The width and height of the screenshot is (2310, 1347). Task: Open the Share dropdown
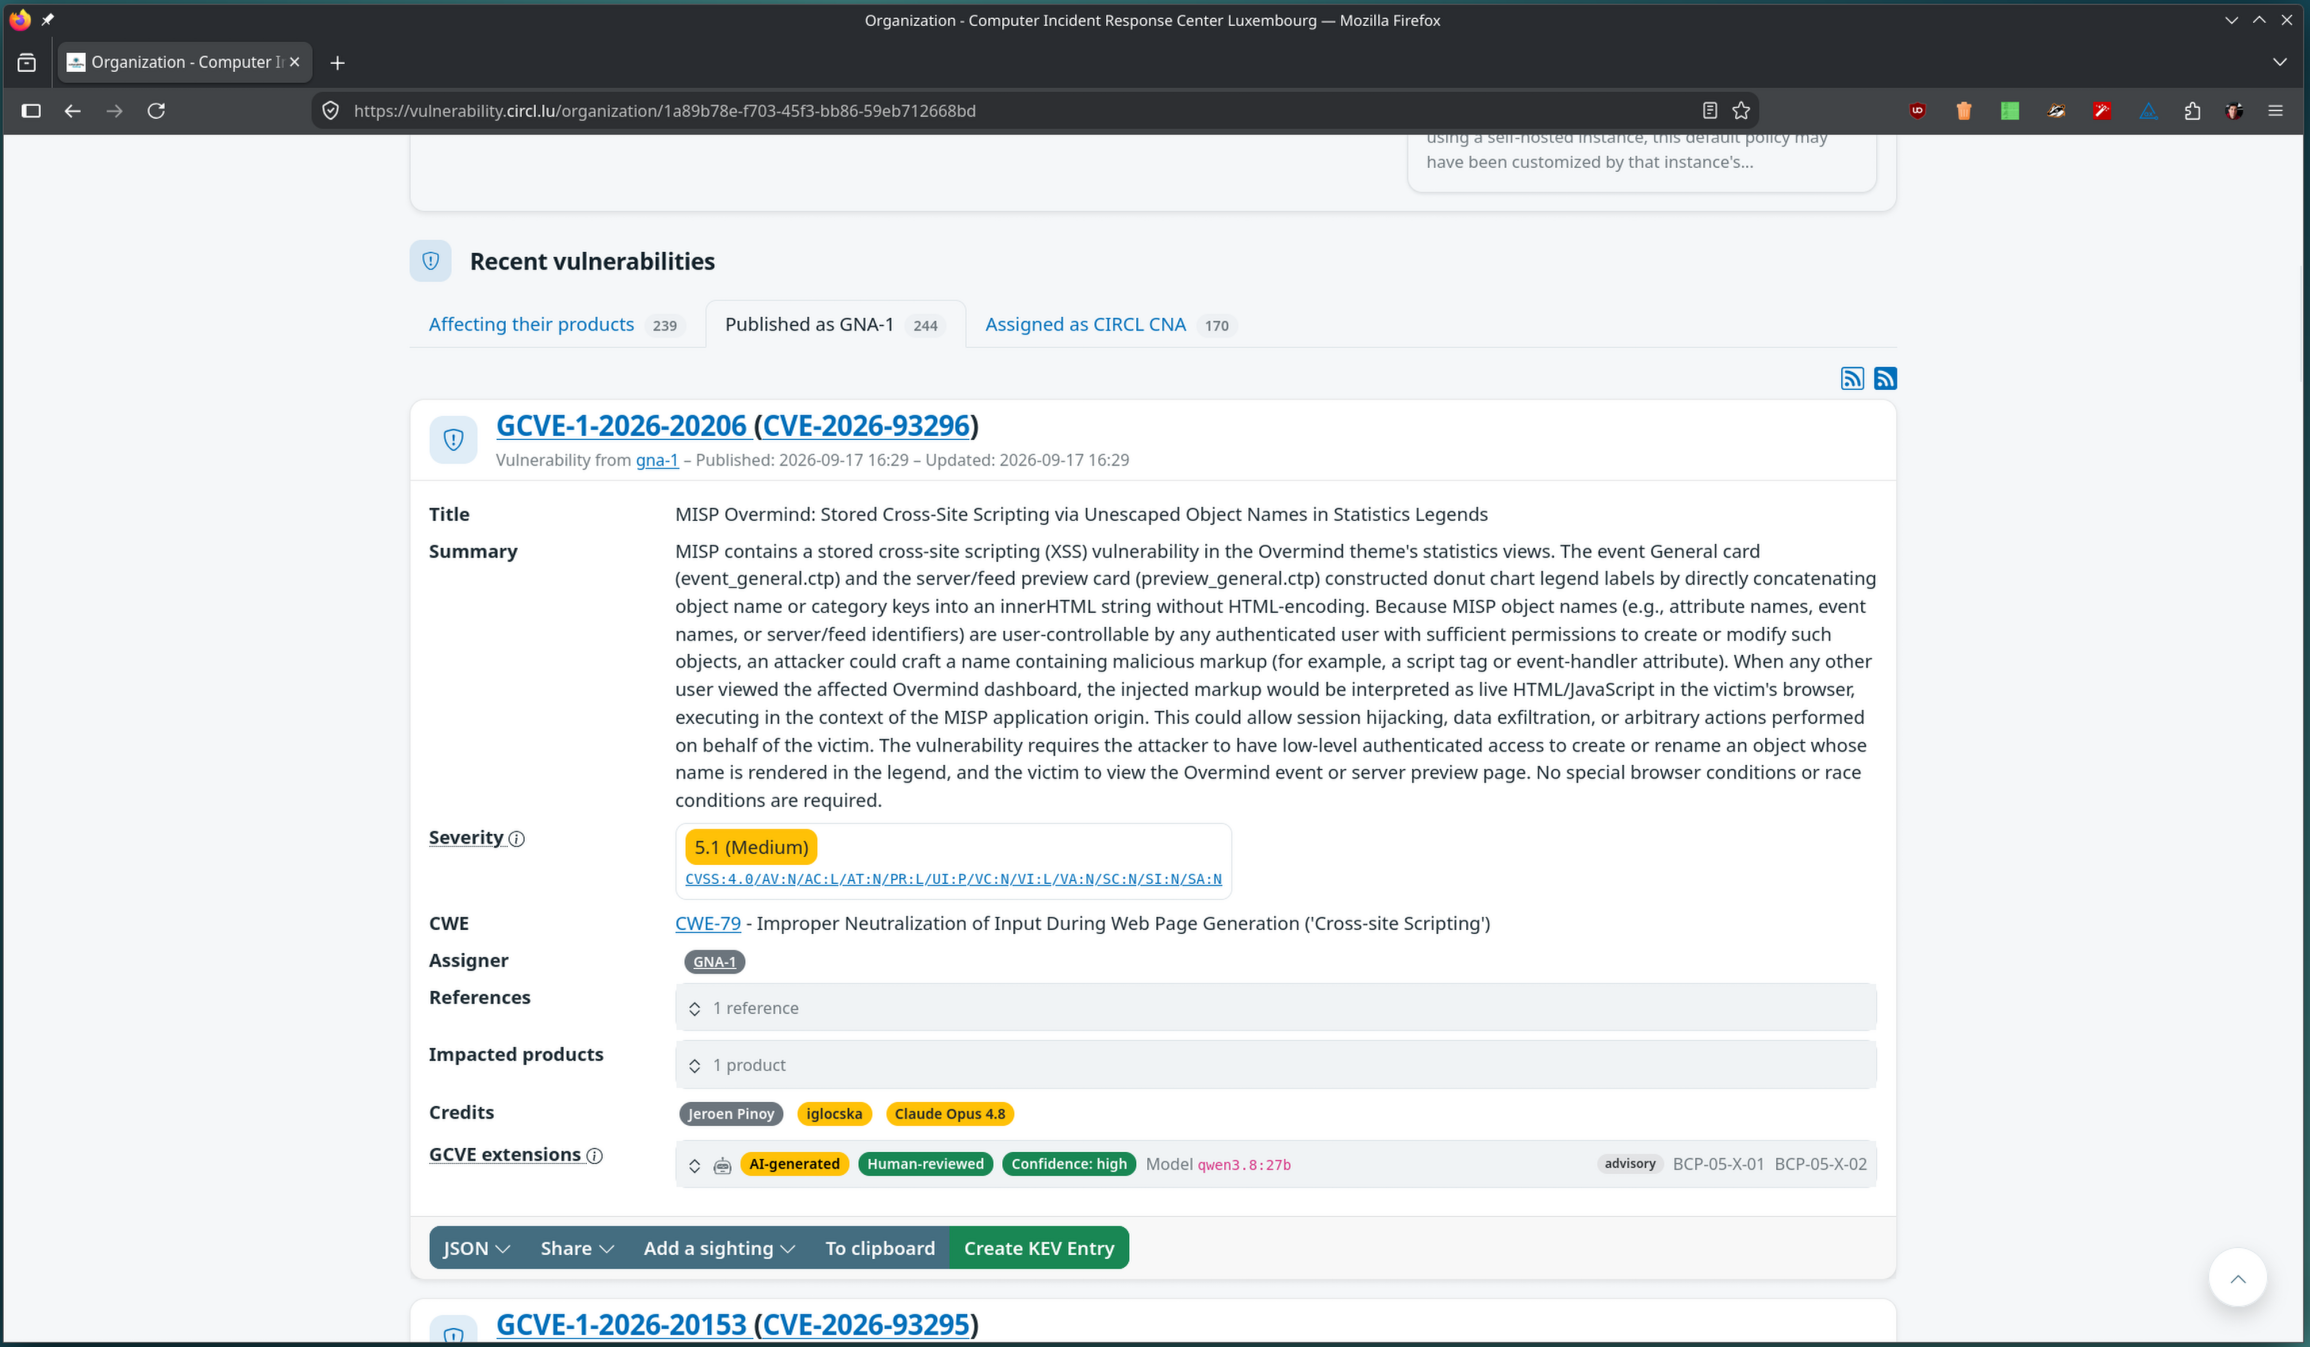(577, 1248)
